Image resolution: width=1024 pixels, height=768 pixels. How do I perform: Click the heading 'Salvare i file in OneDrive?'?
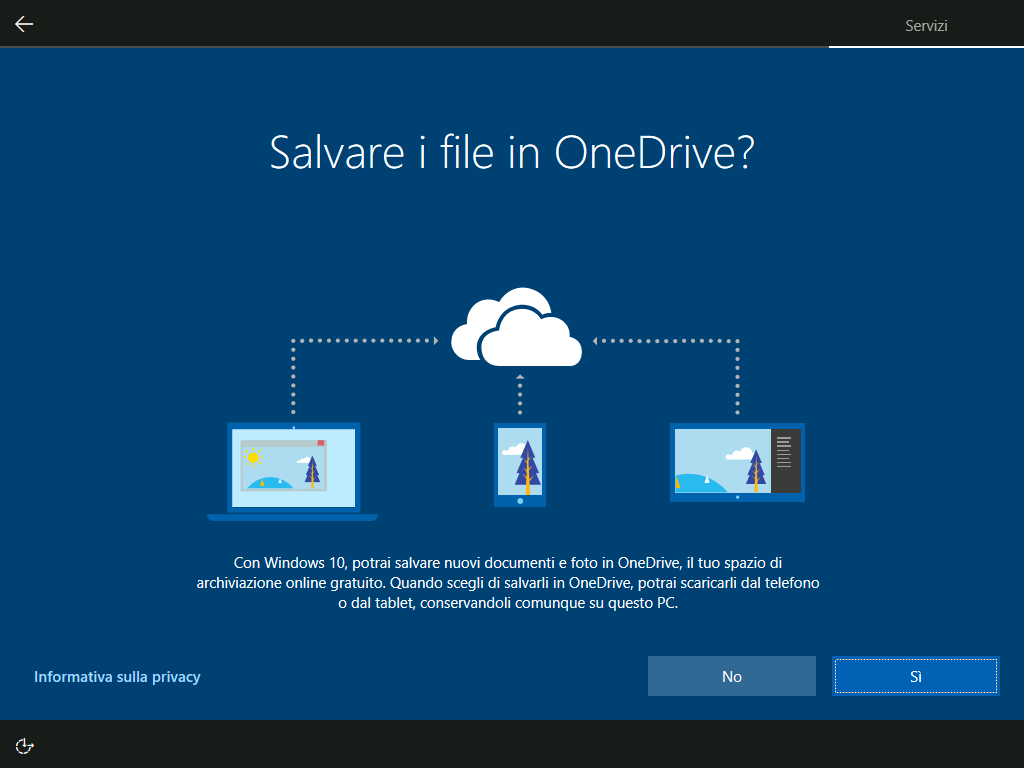[x=512, y=152]
